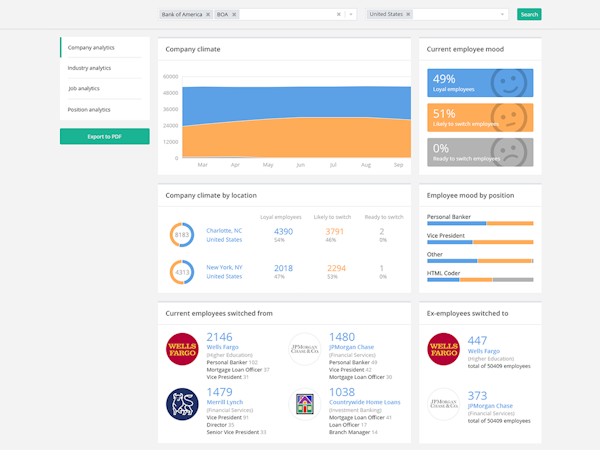
Task: Open the Merrill Lynch company logo
Action: point(182,403)
